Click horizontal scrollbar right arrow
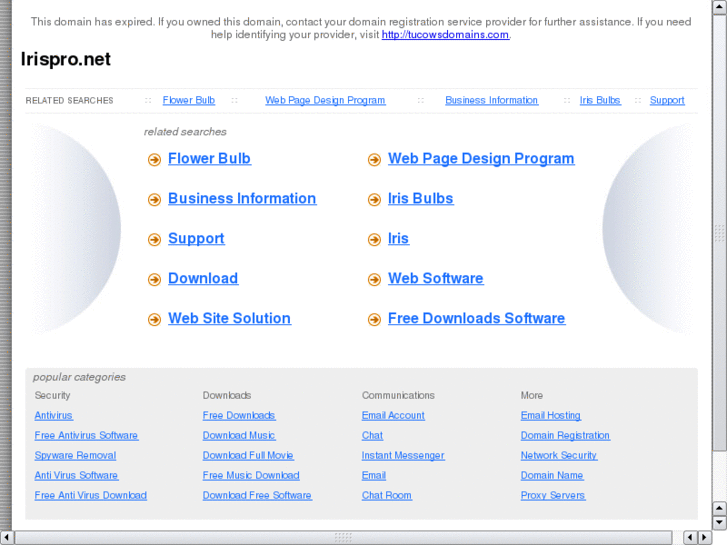Viewport: 727px width, 545px height. pos(705,537)
